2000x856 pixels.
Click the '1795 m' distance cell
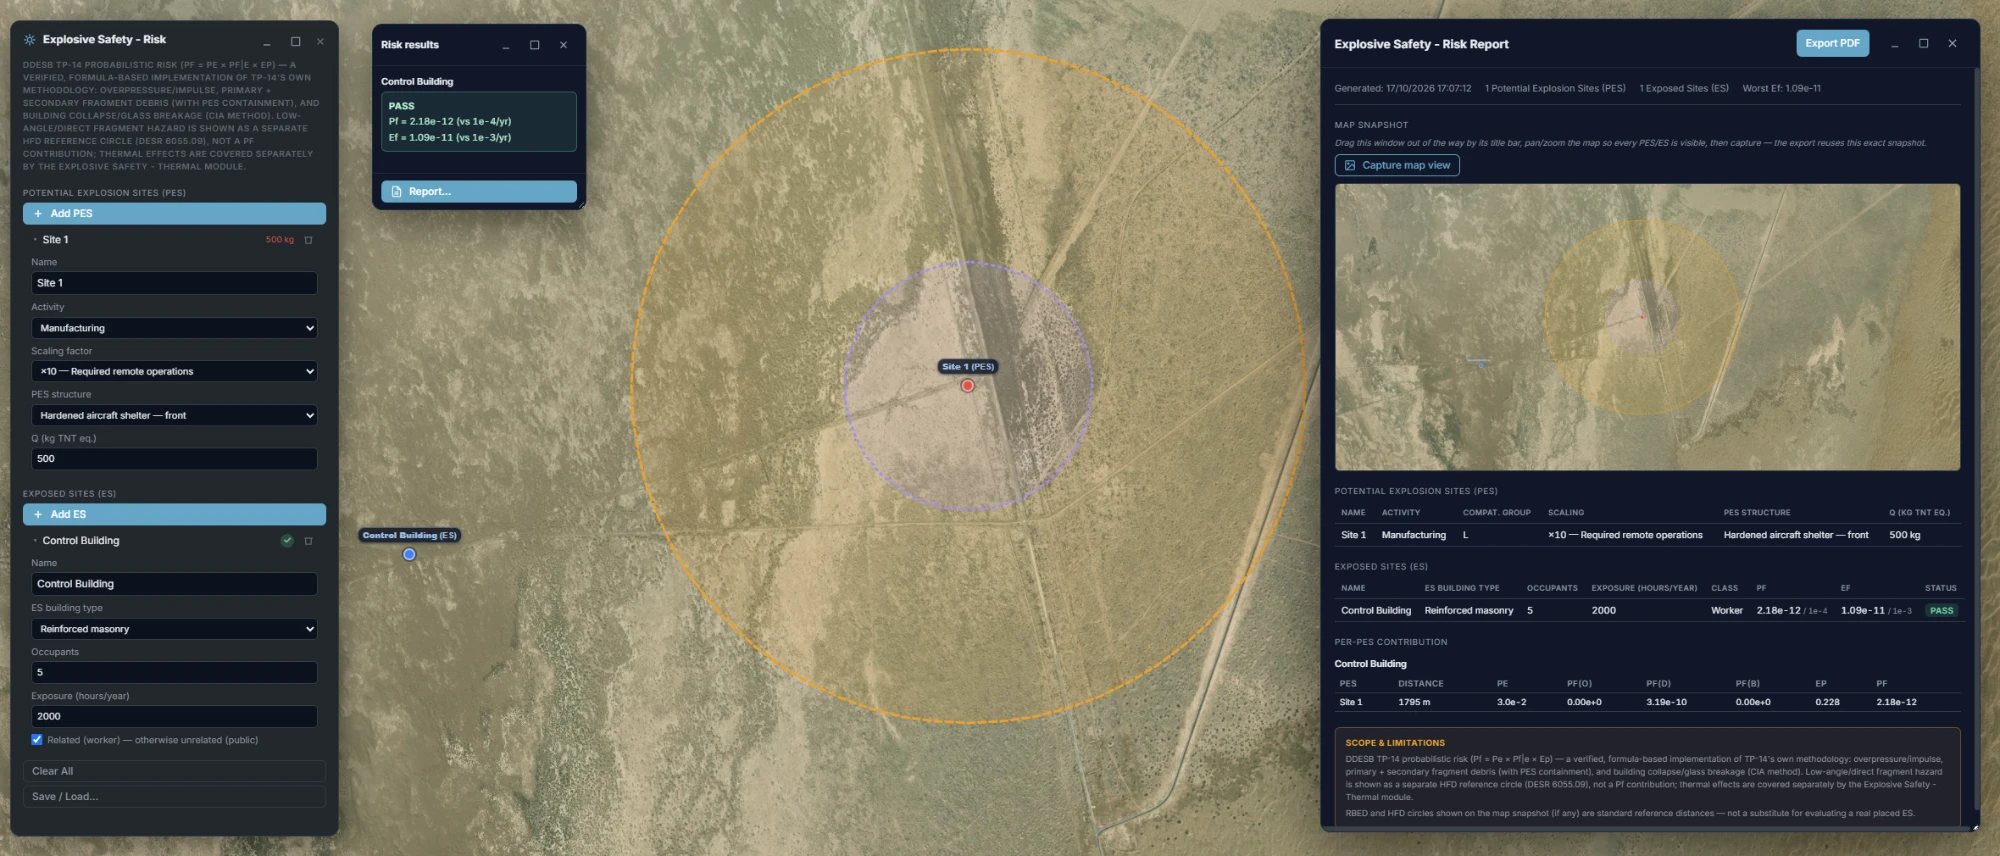click(x=1414, y=703)
